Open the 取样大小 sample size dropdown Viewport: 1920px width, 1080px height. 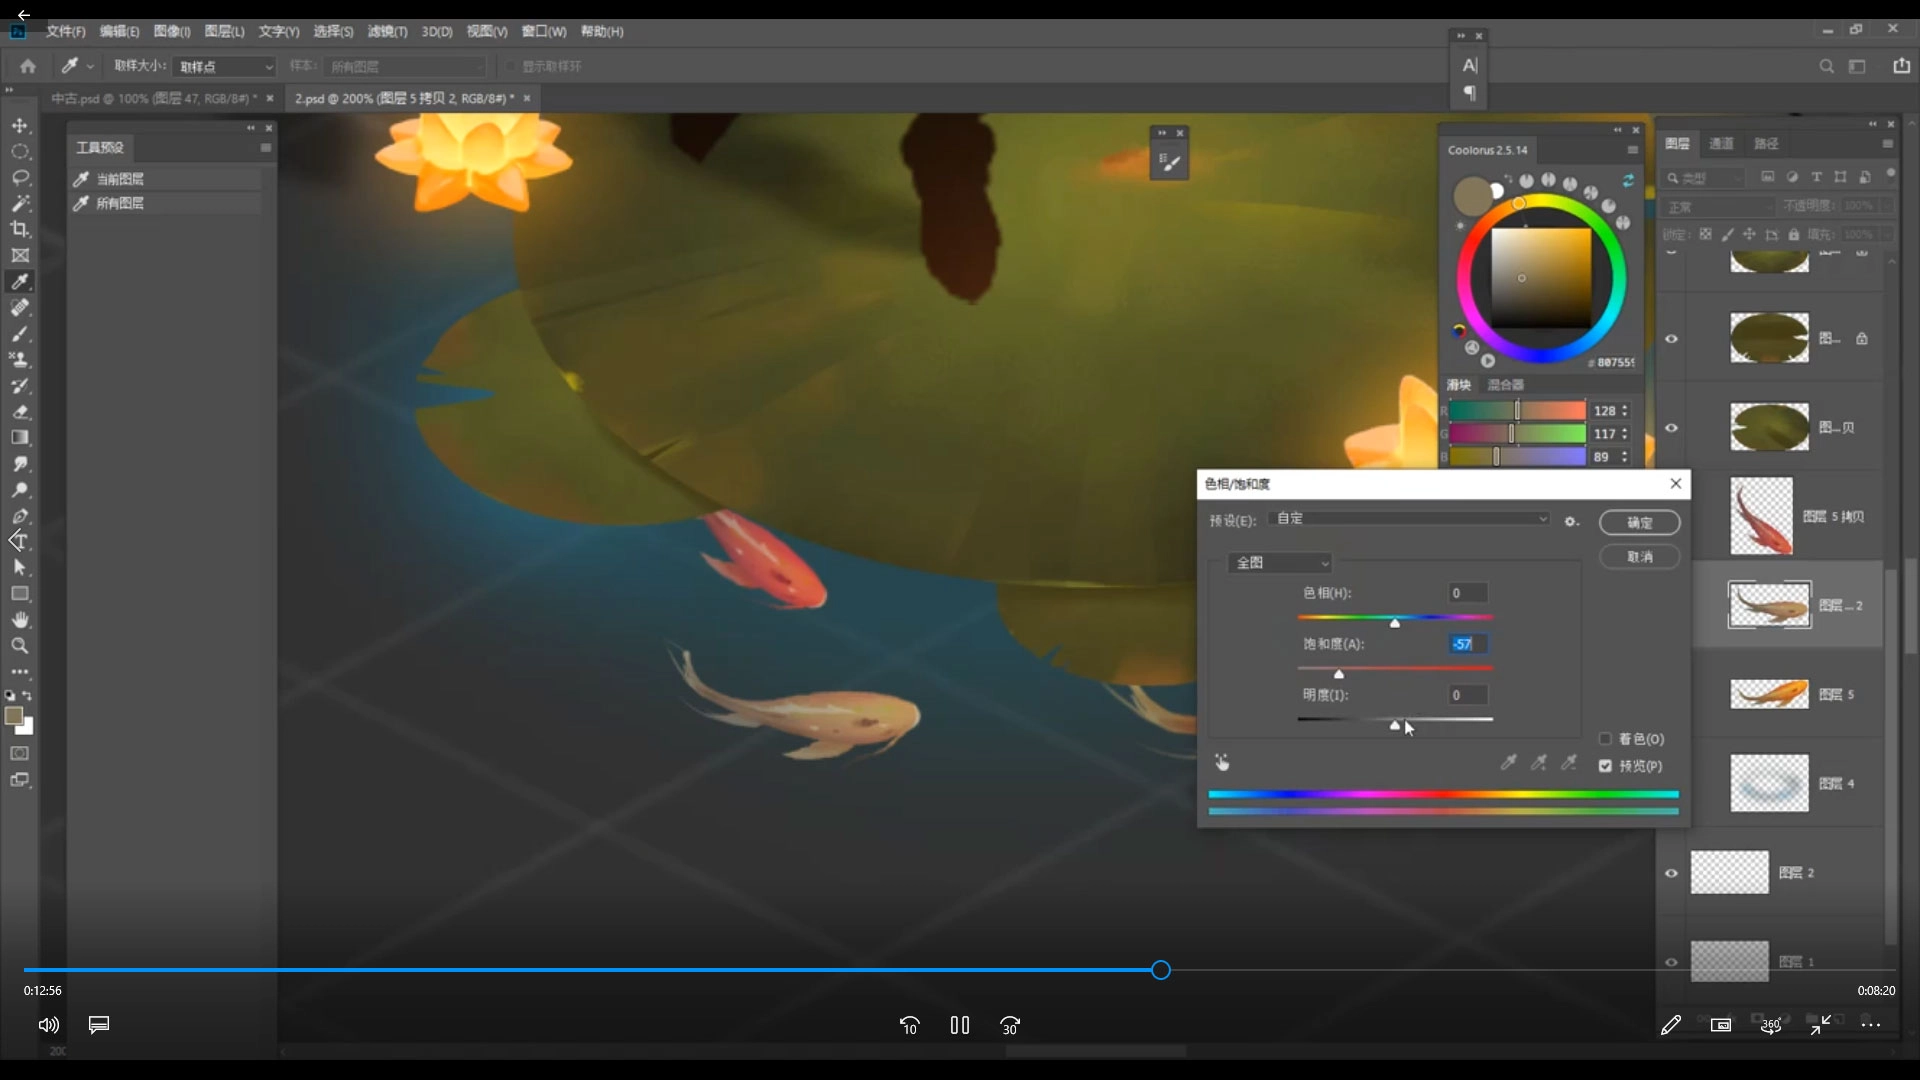coord(225,67)
